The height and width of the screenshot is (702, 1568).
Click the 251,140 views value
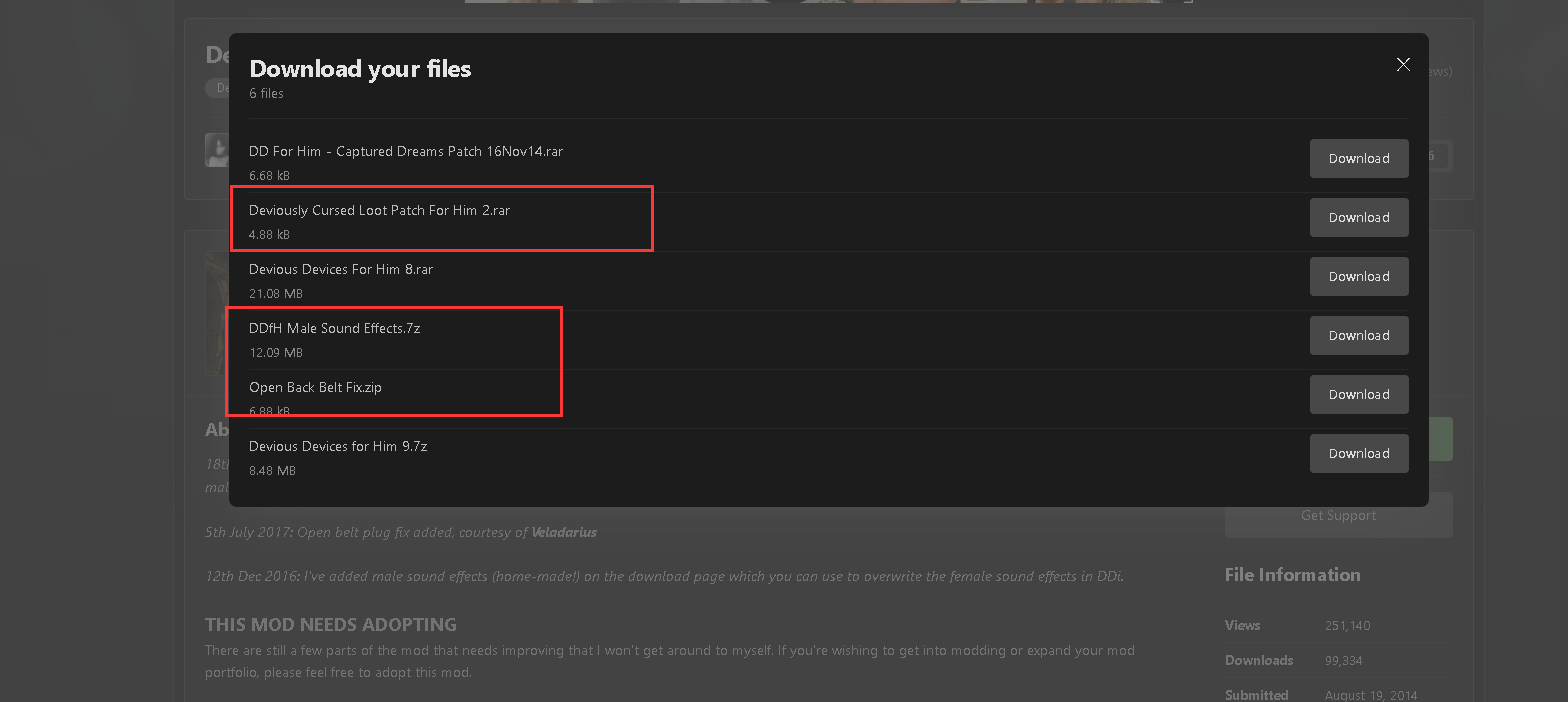(x=1347, y=626)
